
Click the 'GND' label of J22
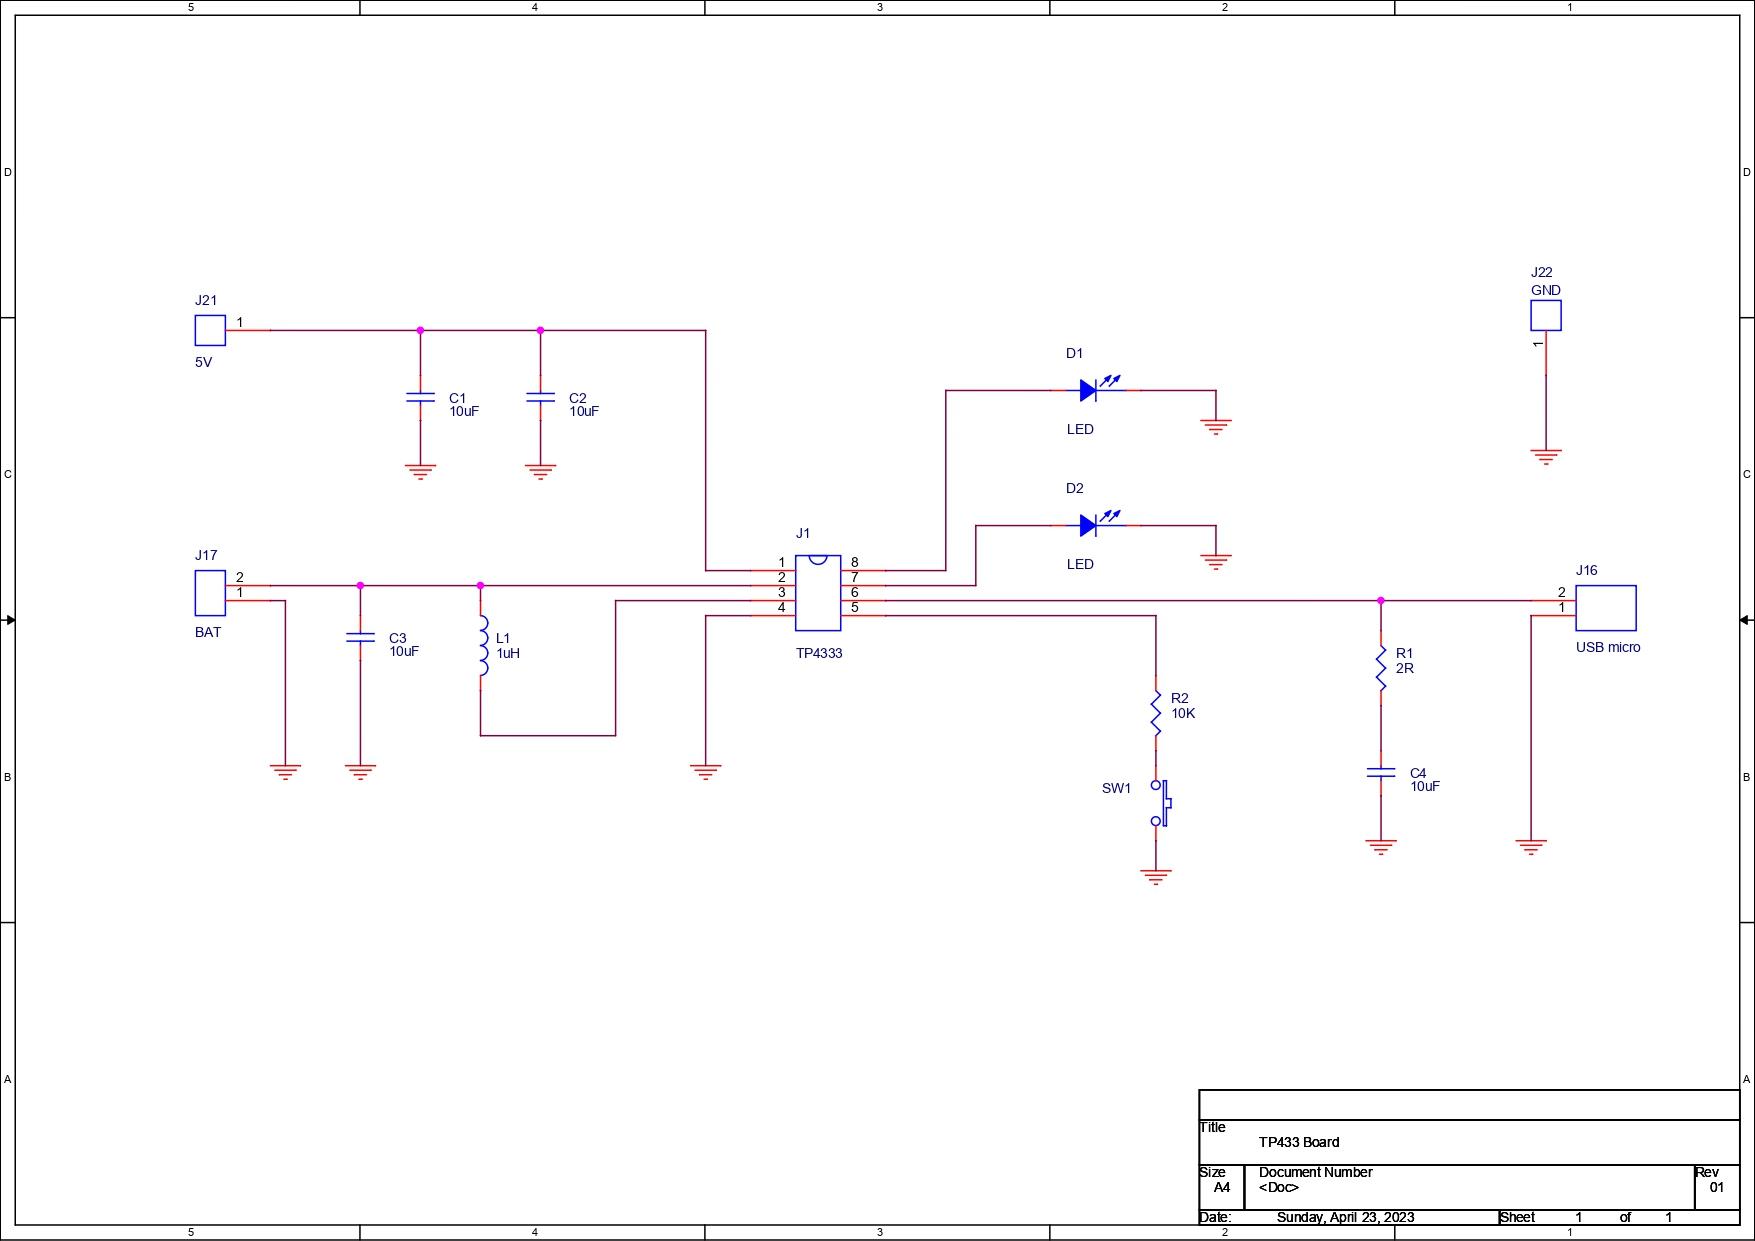(x=1546, y=290)
